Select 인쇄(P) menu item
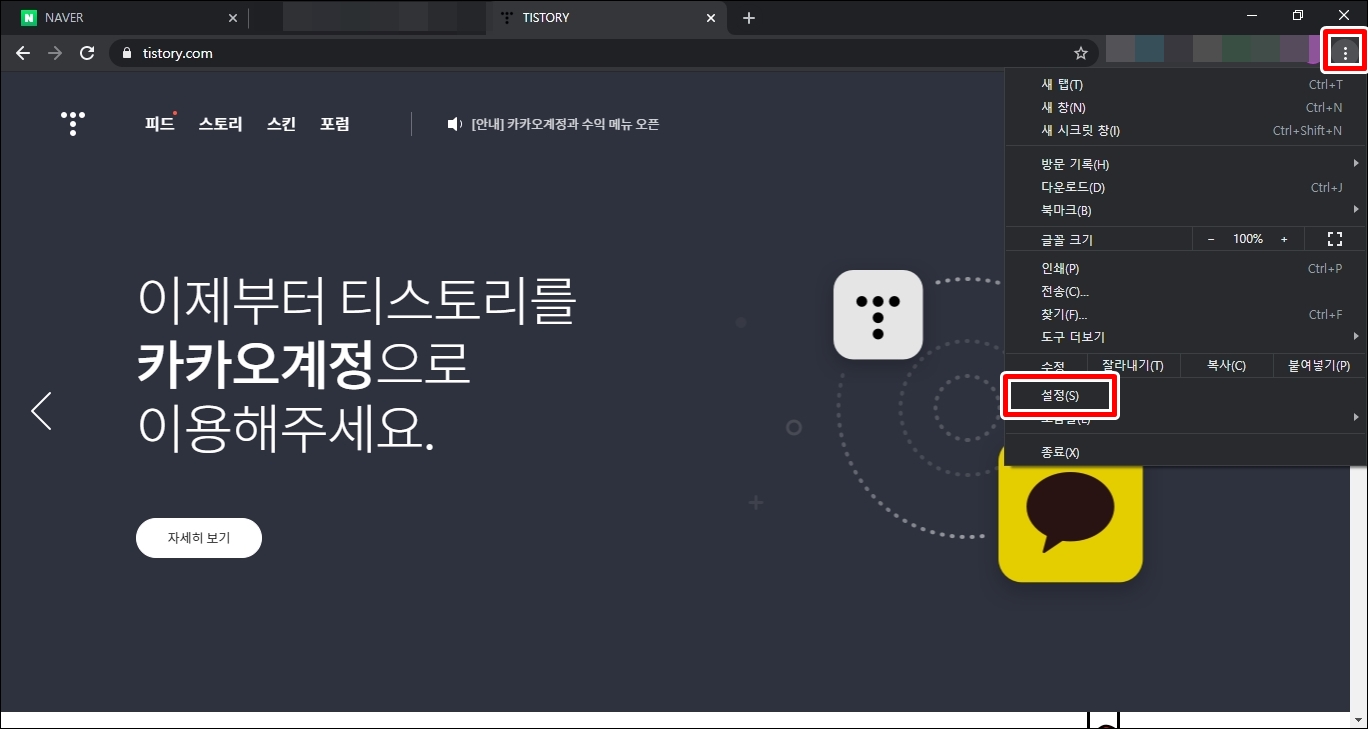Image resolution: width=1368 pixels, height=729 pixels. pos(1186,268)
